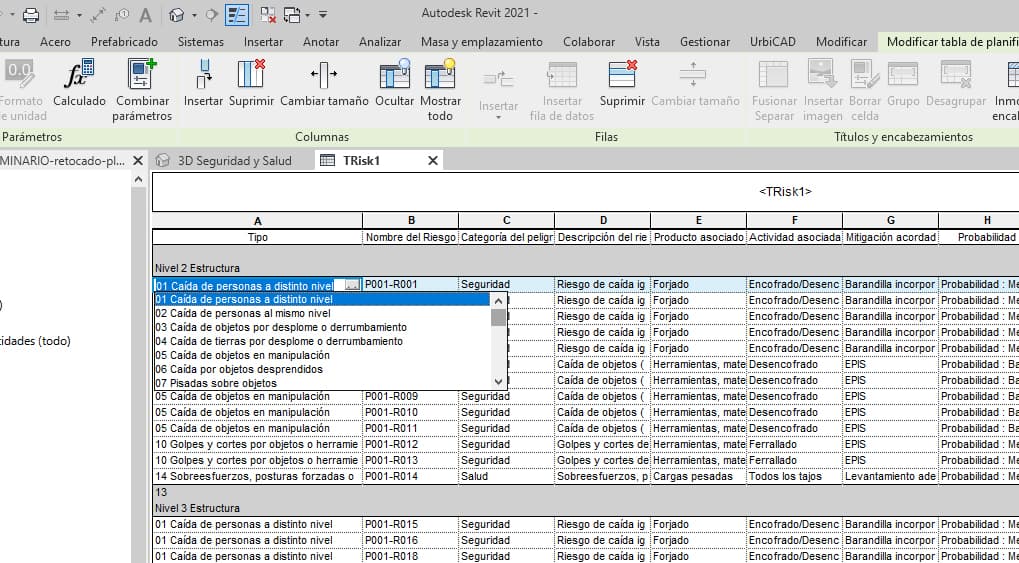Click cell P001-R014
The image size is (1019, 563).
point(411,477)
